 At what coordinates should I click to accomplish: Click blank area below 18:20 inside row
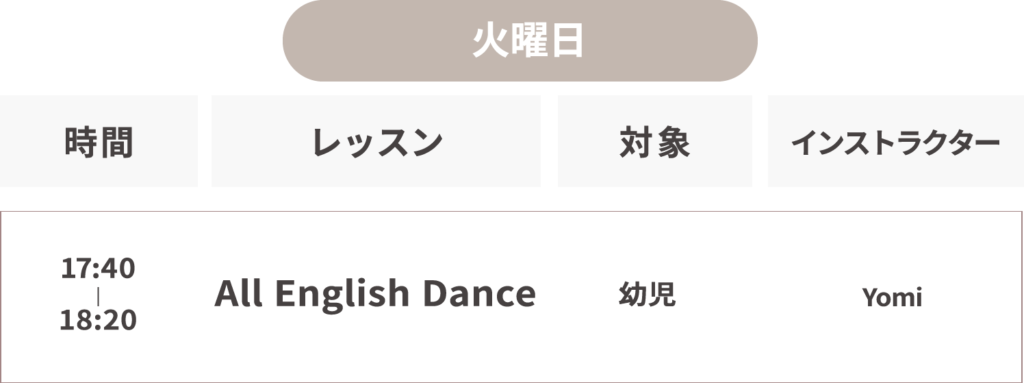pos(98,356)
